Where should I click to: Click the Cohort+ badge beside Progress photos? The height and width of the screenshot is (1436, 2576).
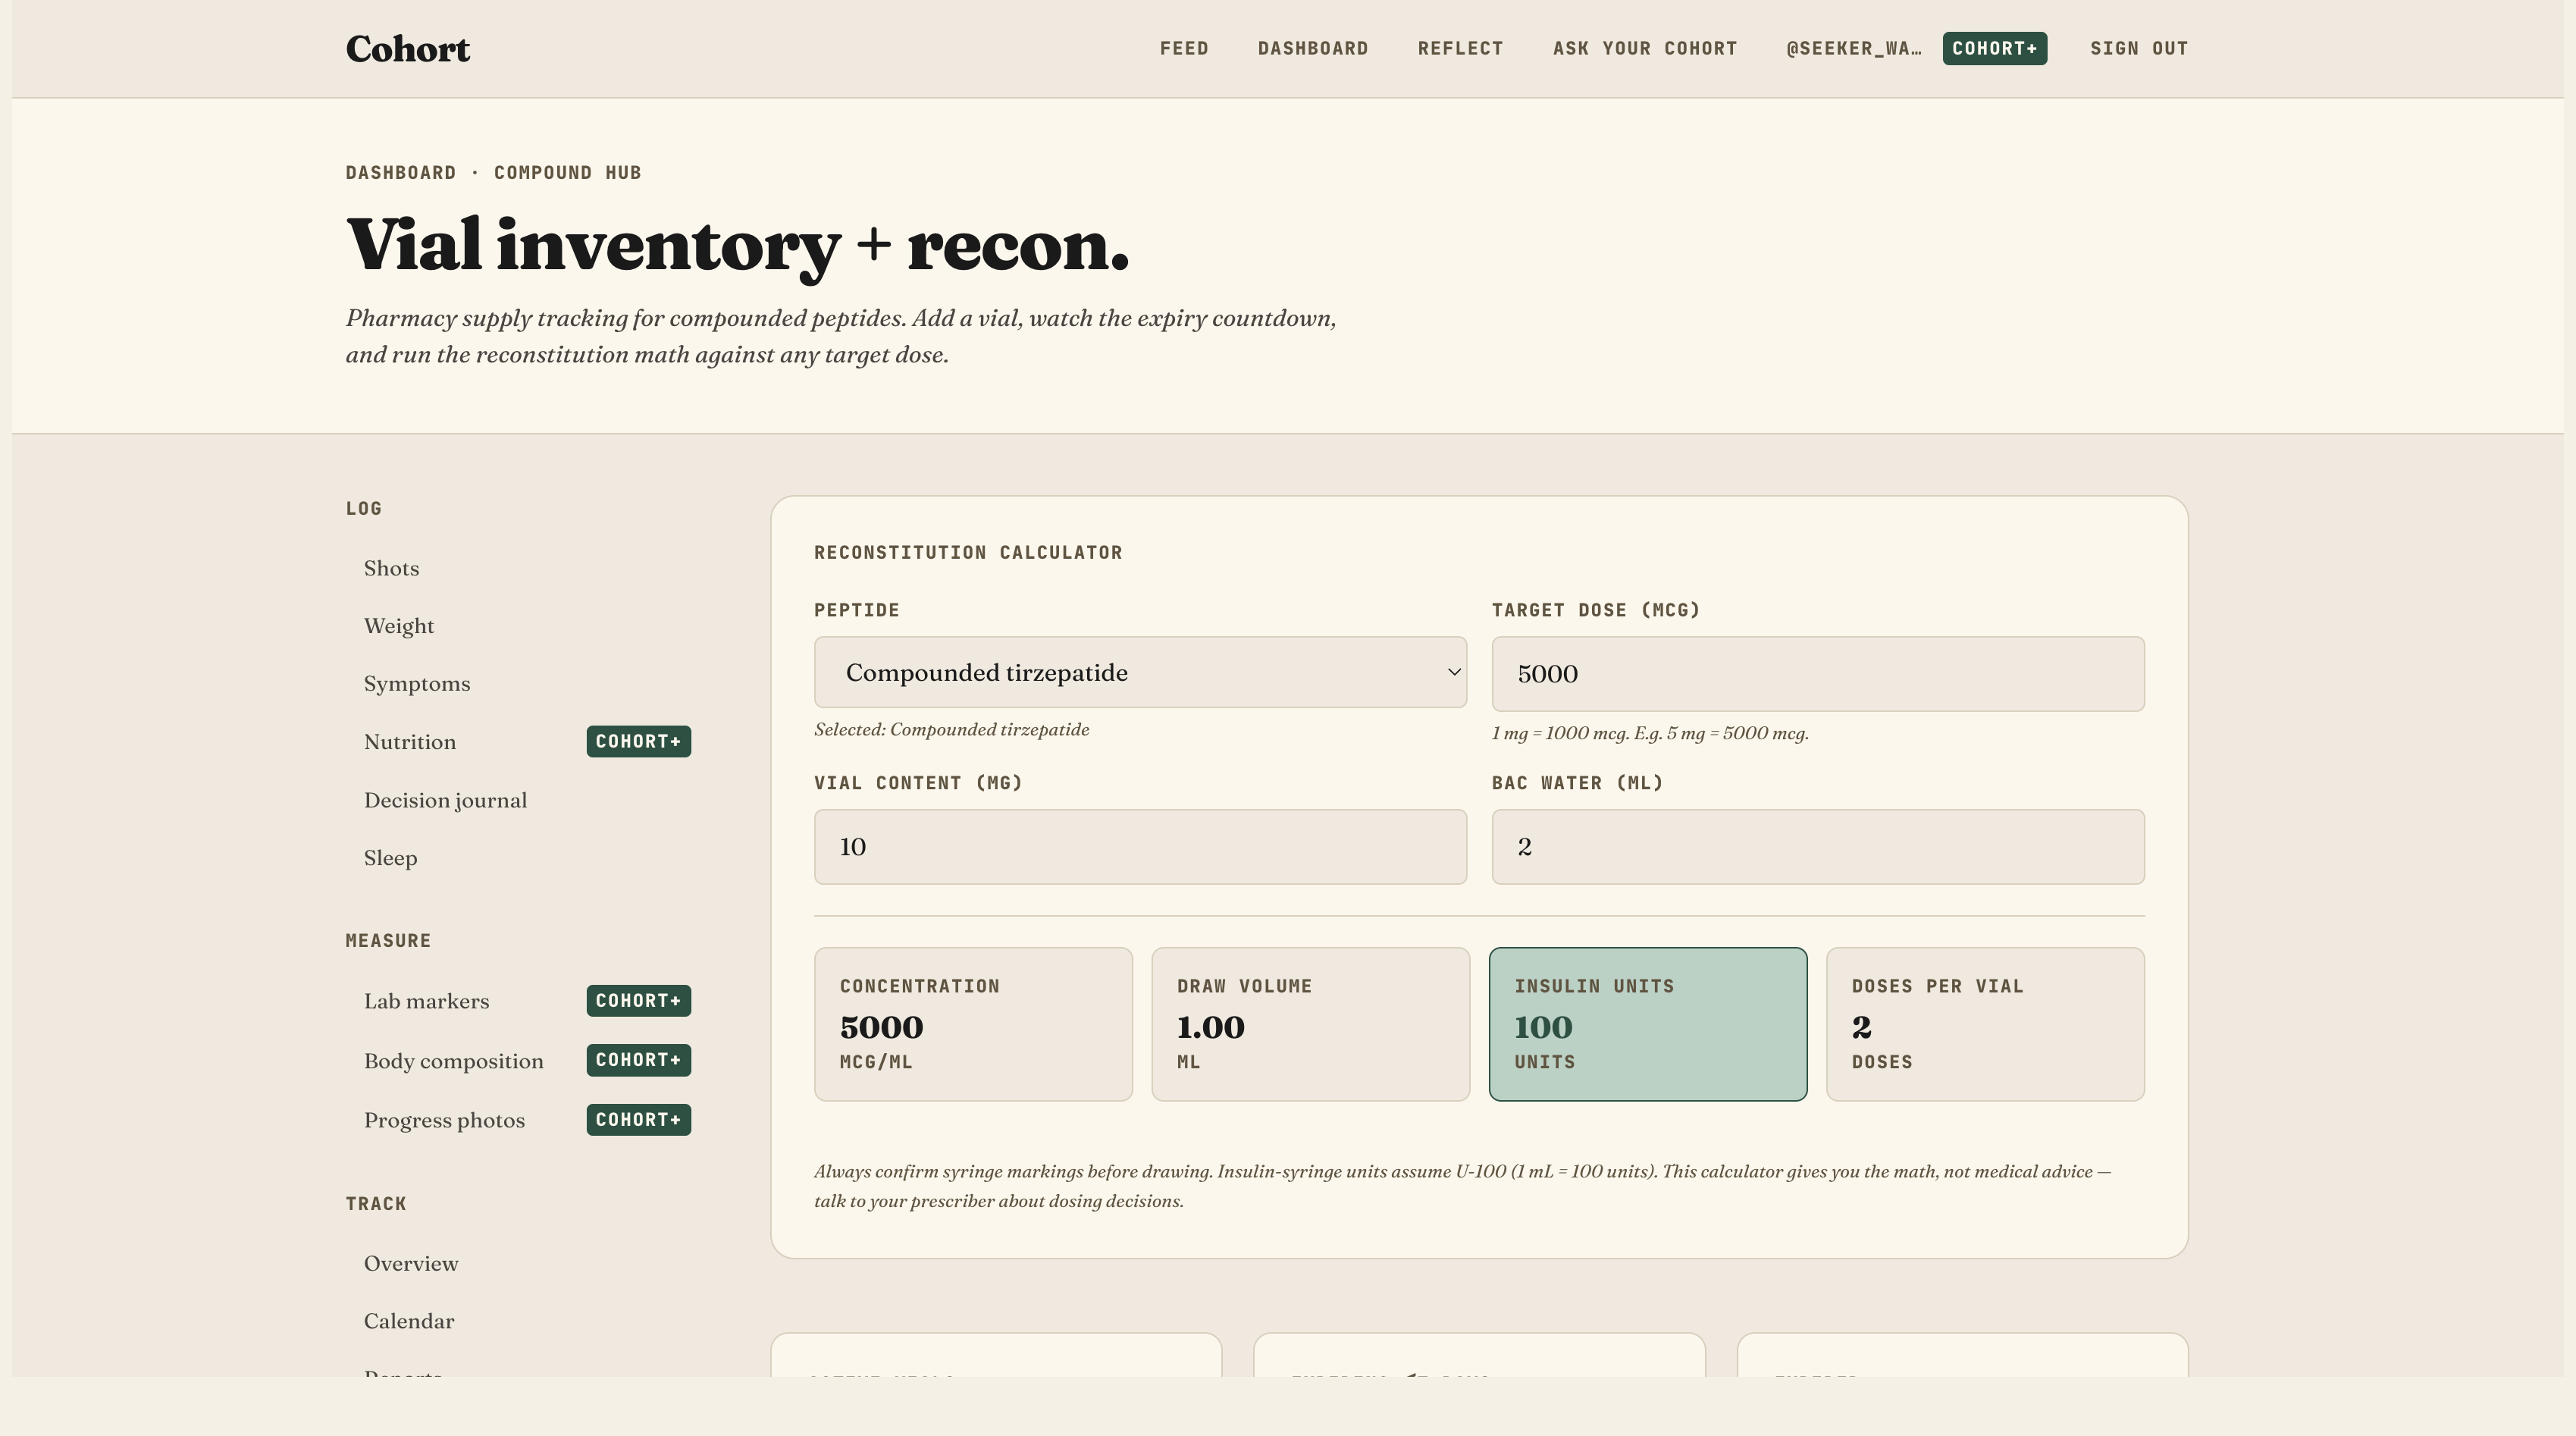tap(638, 1120)
